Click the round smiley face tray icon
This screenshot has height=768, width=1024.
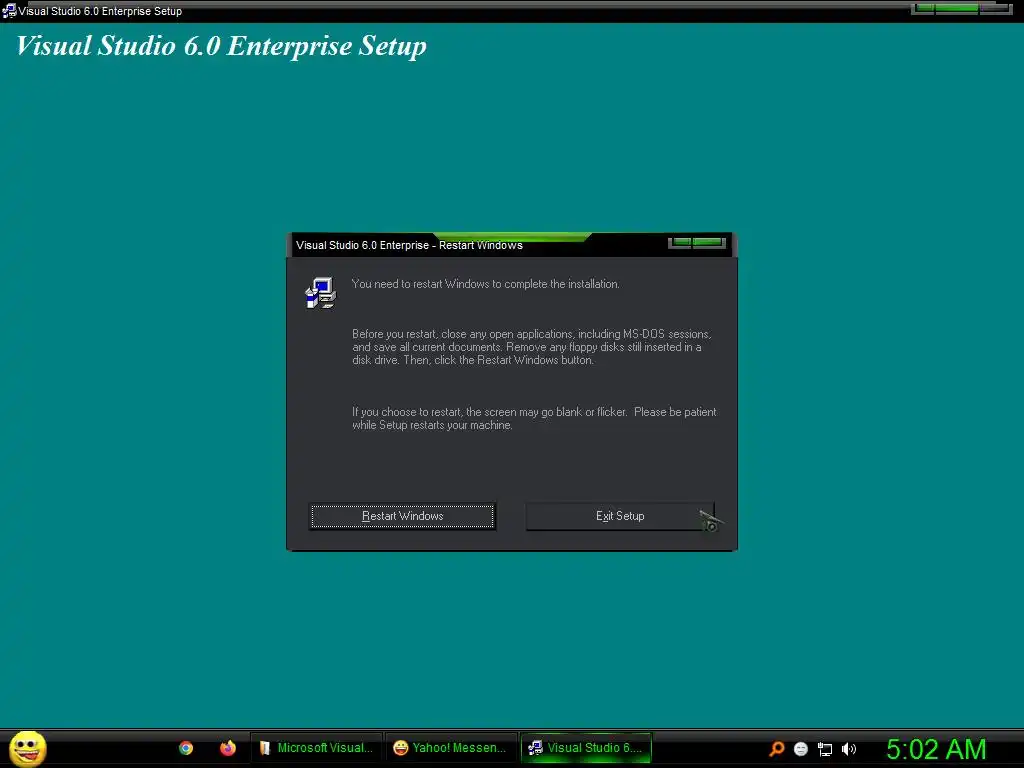(x=801, y=749)
